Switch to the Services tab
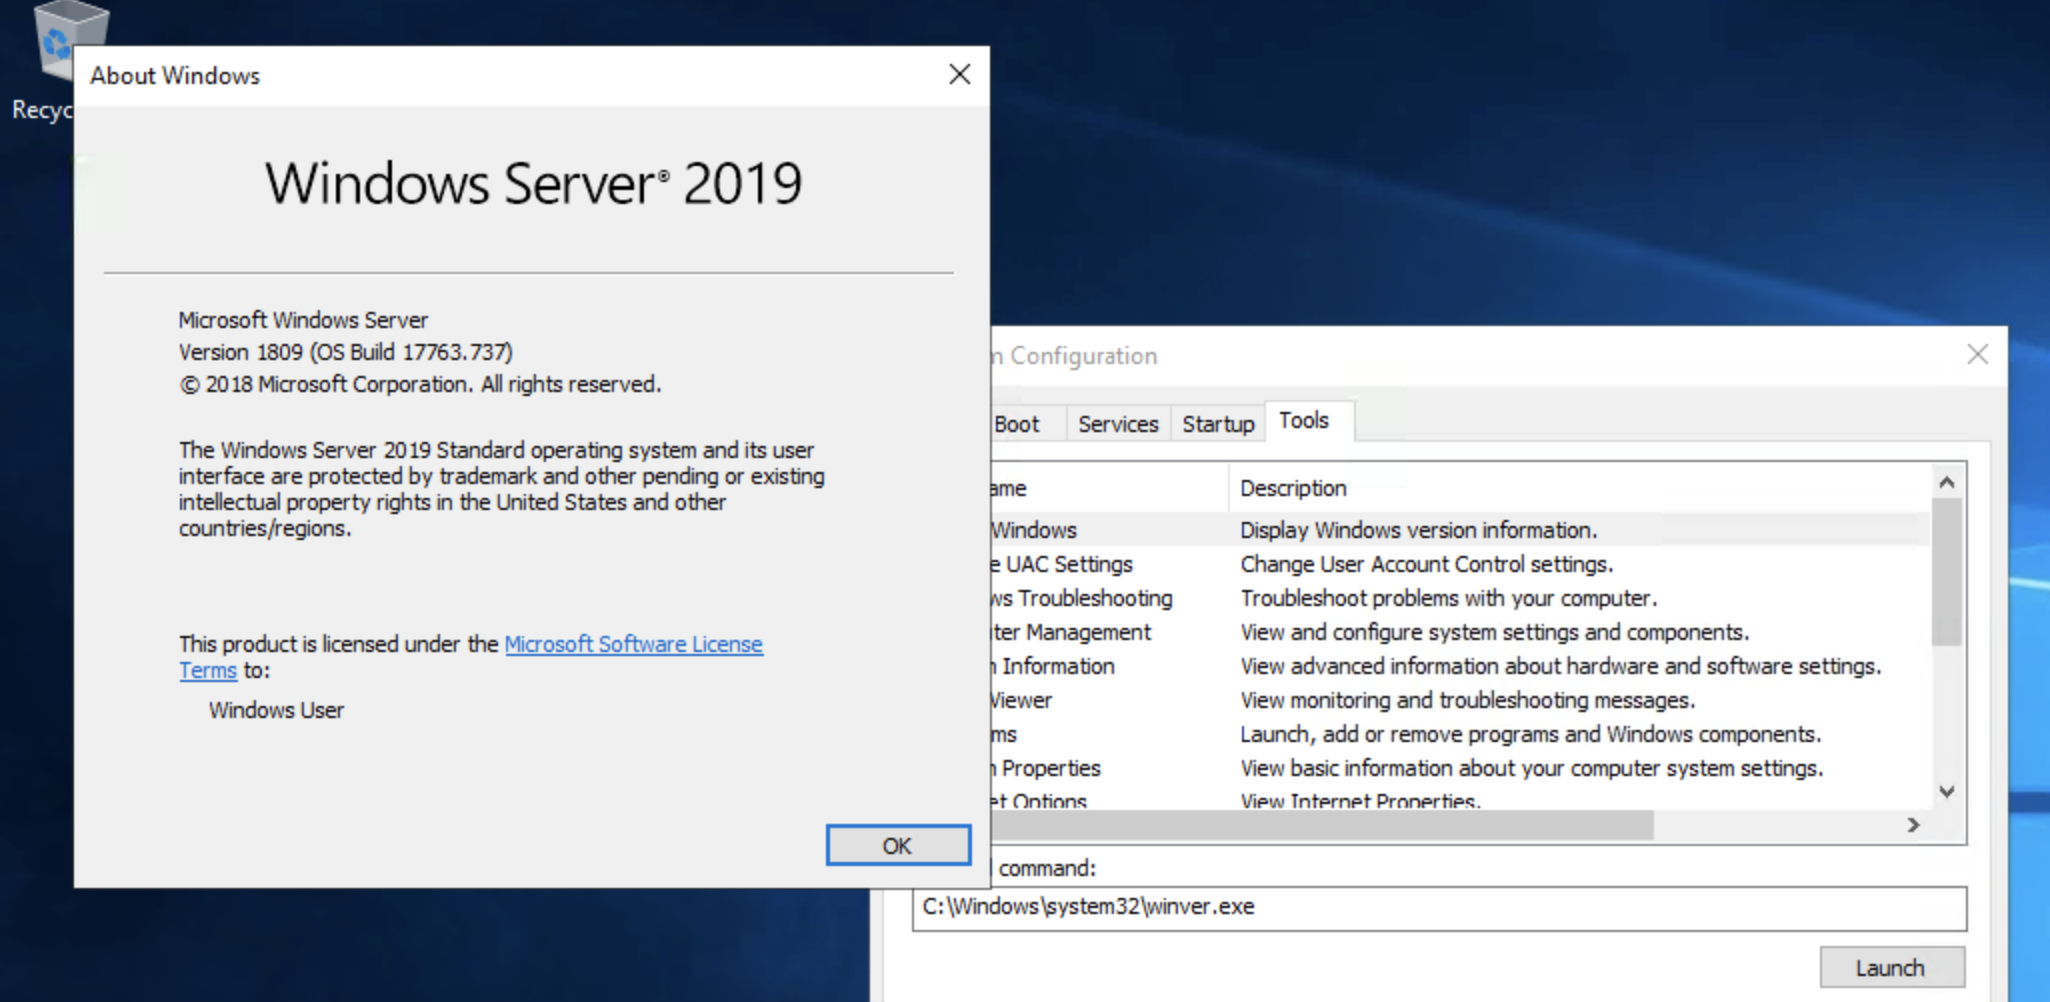The image size is (2050, 1002). click(x=1117, y=424)
